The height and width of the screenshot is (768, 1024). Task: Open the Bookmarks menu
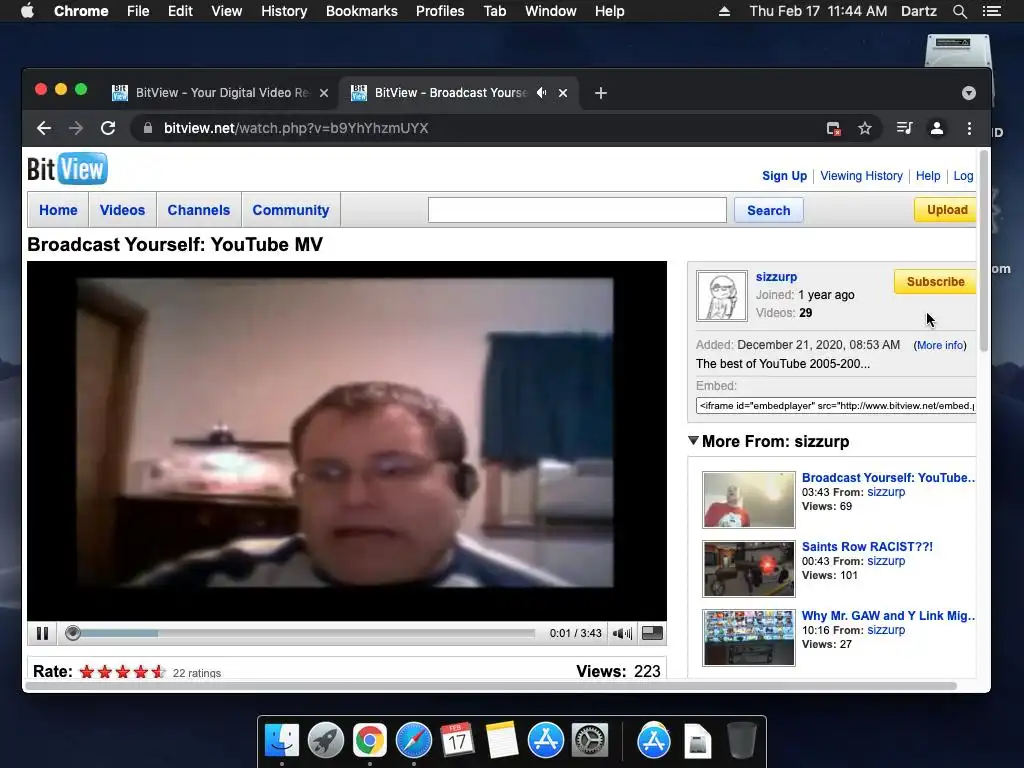(x=362, y=11)
